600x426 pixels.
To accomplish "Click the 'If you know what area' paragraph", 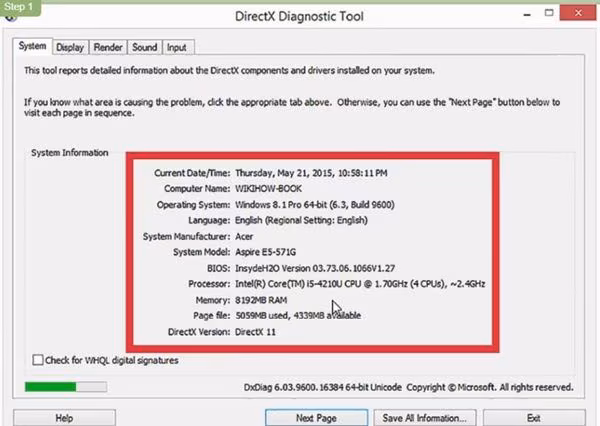I will coord(292,108).
